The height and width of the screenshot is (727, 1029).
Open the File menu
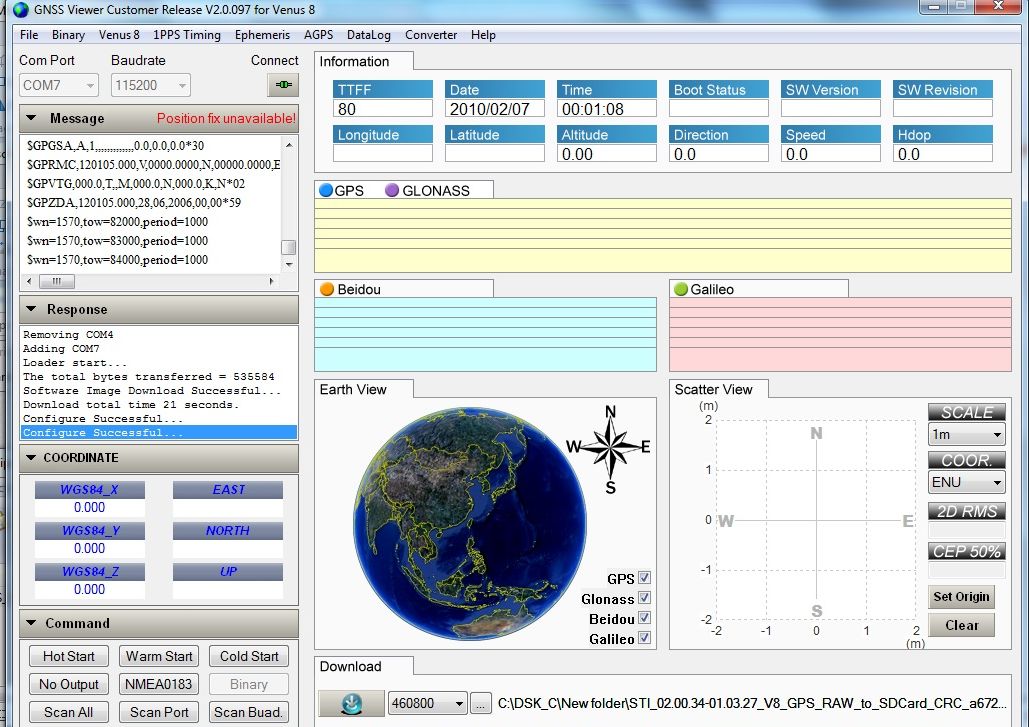click(x=29, y=35)
